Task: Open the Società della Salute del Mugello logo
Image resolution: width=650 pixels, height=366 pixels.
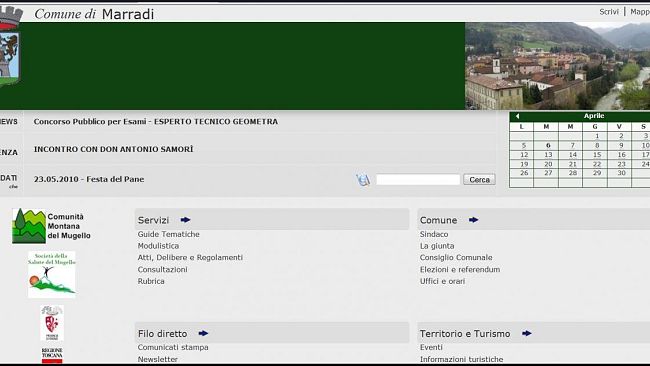Action: coord(52,274)
